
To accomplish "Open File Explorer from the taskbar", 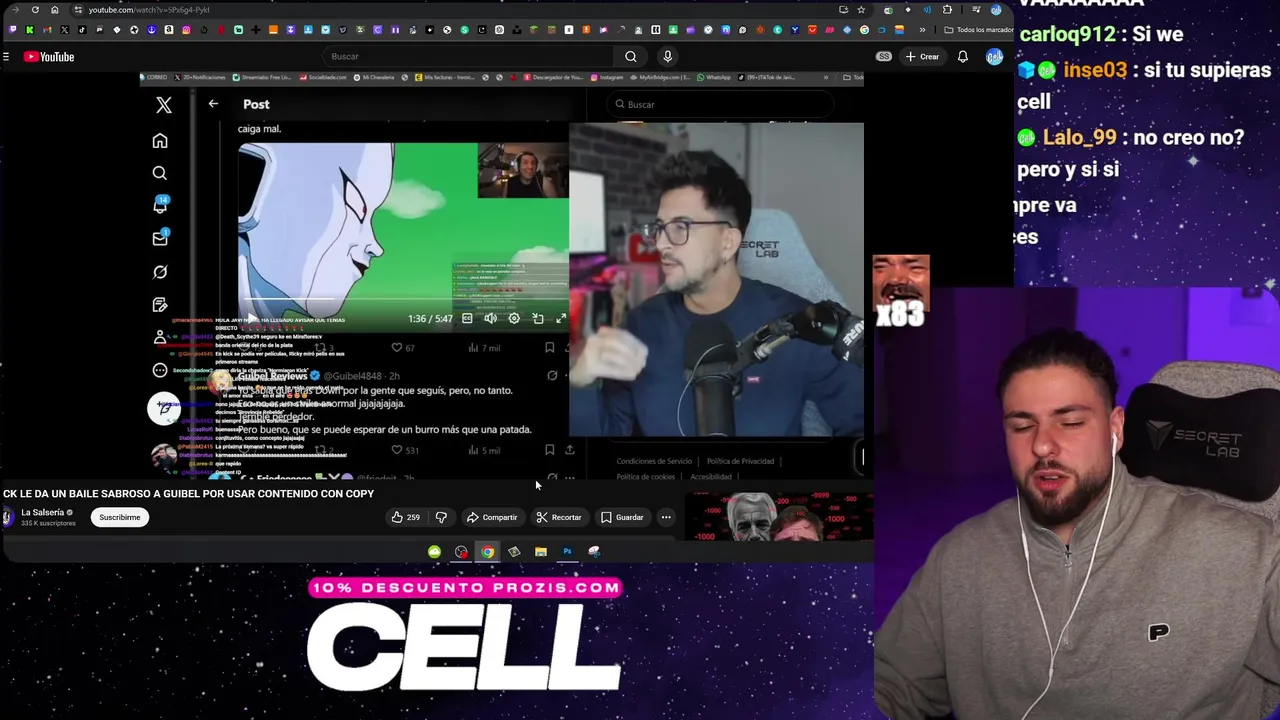I will tap(541, 552).
